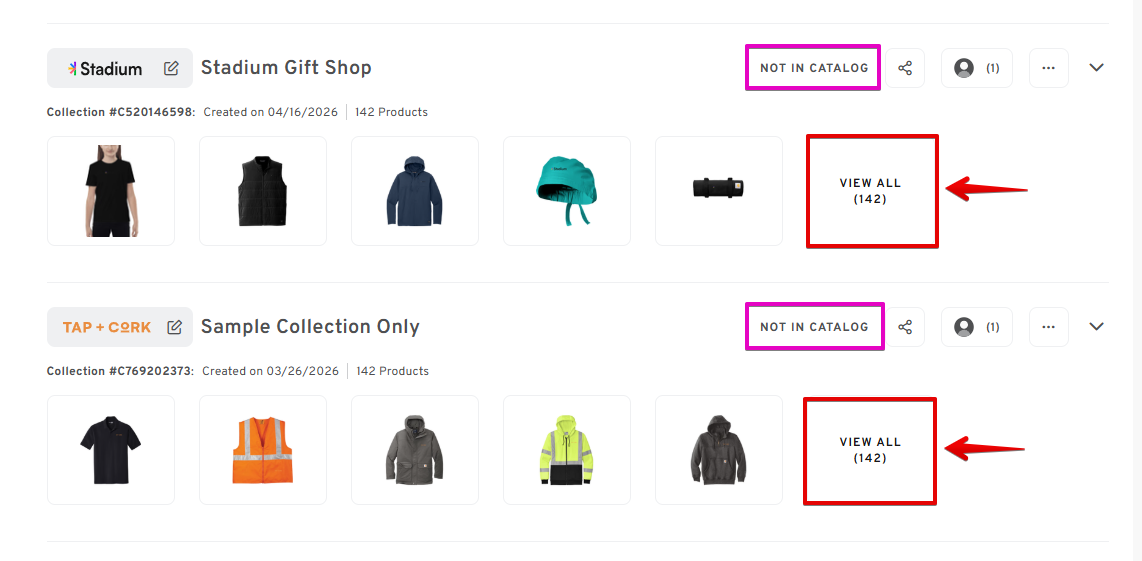Open the black puffer vest product thumbnail
Screen dimensions: 1142x561
click(263, 191)
